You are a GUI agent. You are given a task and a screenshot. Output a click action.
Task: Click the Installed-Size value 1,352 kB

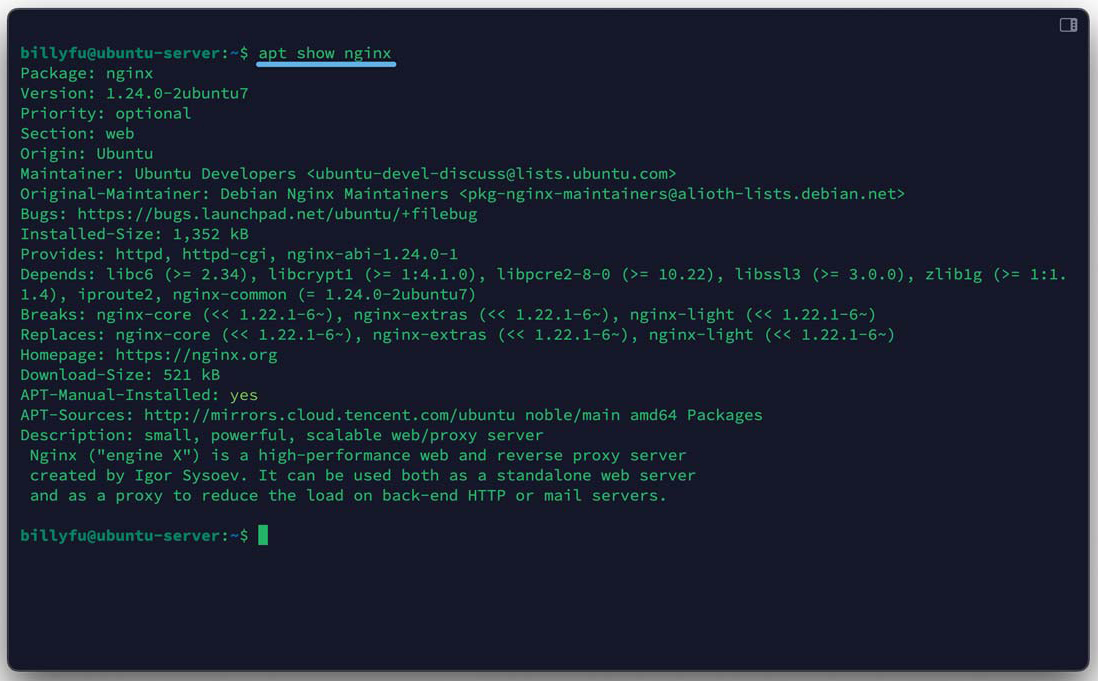click(210, 234)
